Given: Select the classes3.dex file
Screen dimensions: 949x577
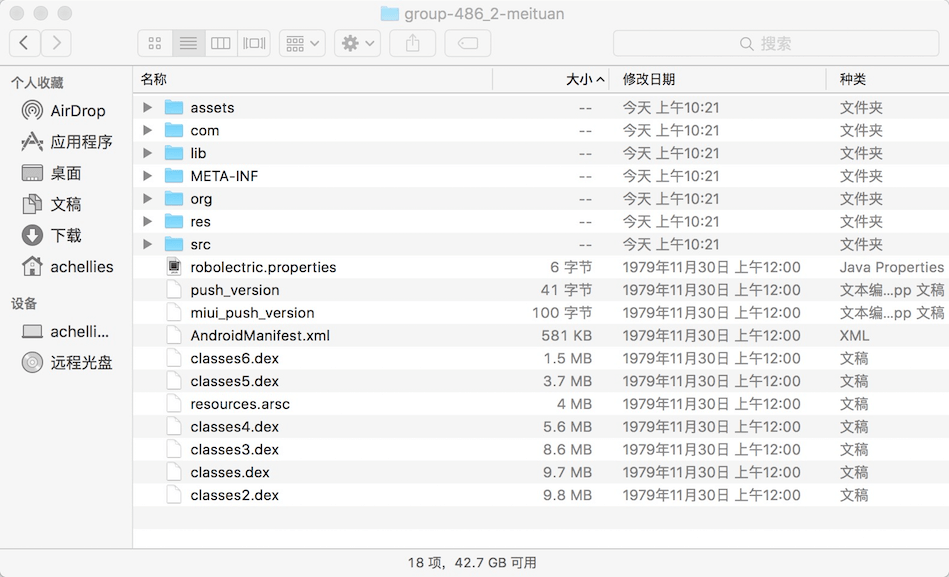Looking at the screenshot, I should (235, 450).
